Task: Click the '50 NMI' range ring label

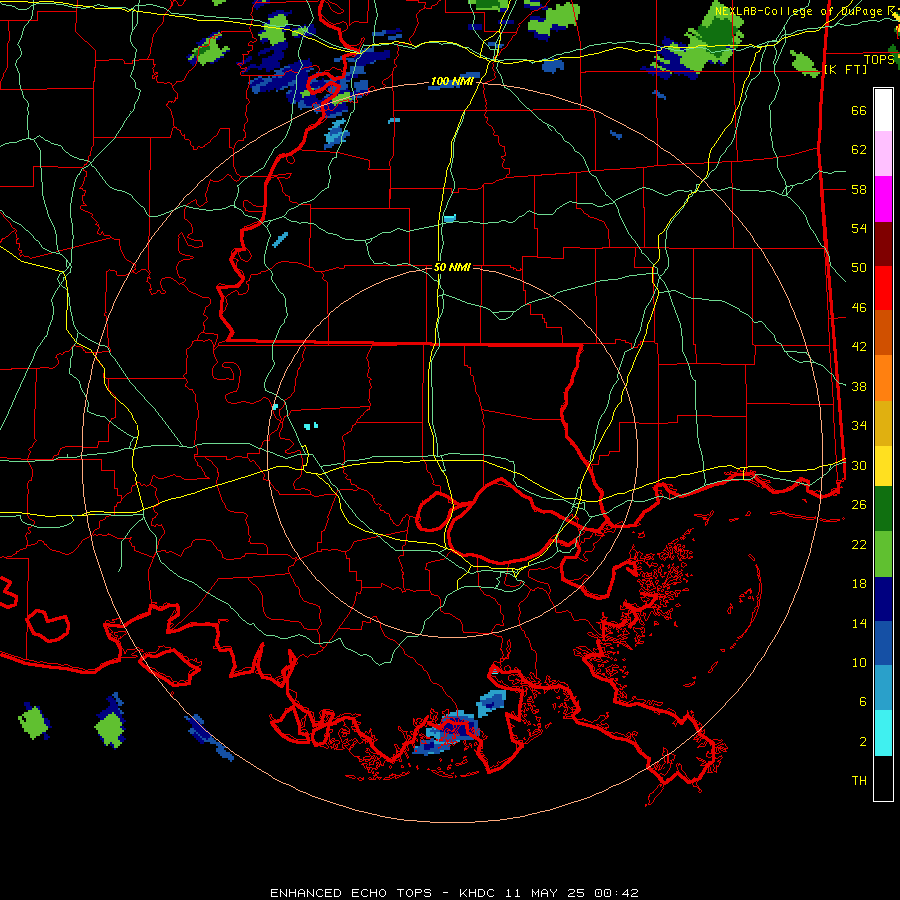Action: coord(452,267)
